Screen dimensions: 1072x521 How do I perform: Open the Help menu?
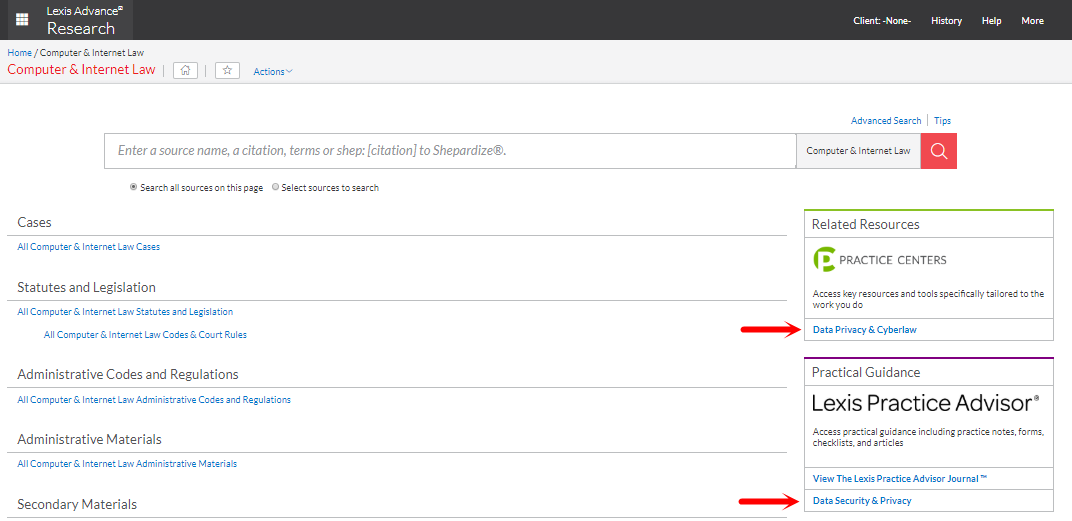[991, 21]
